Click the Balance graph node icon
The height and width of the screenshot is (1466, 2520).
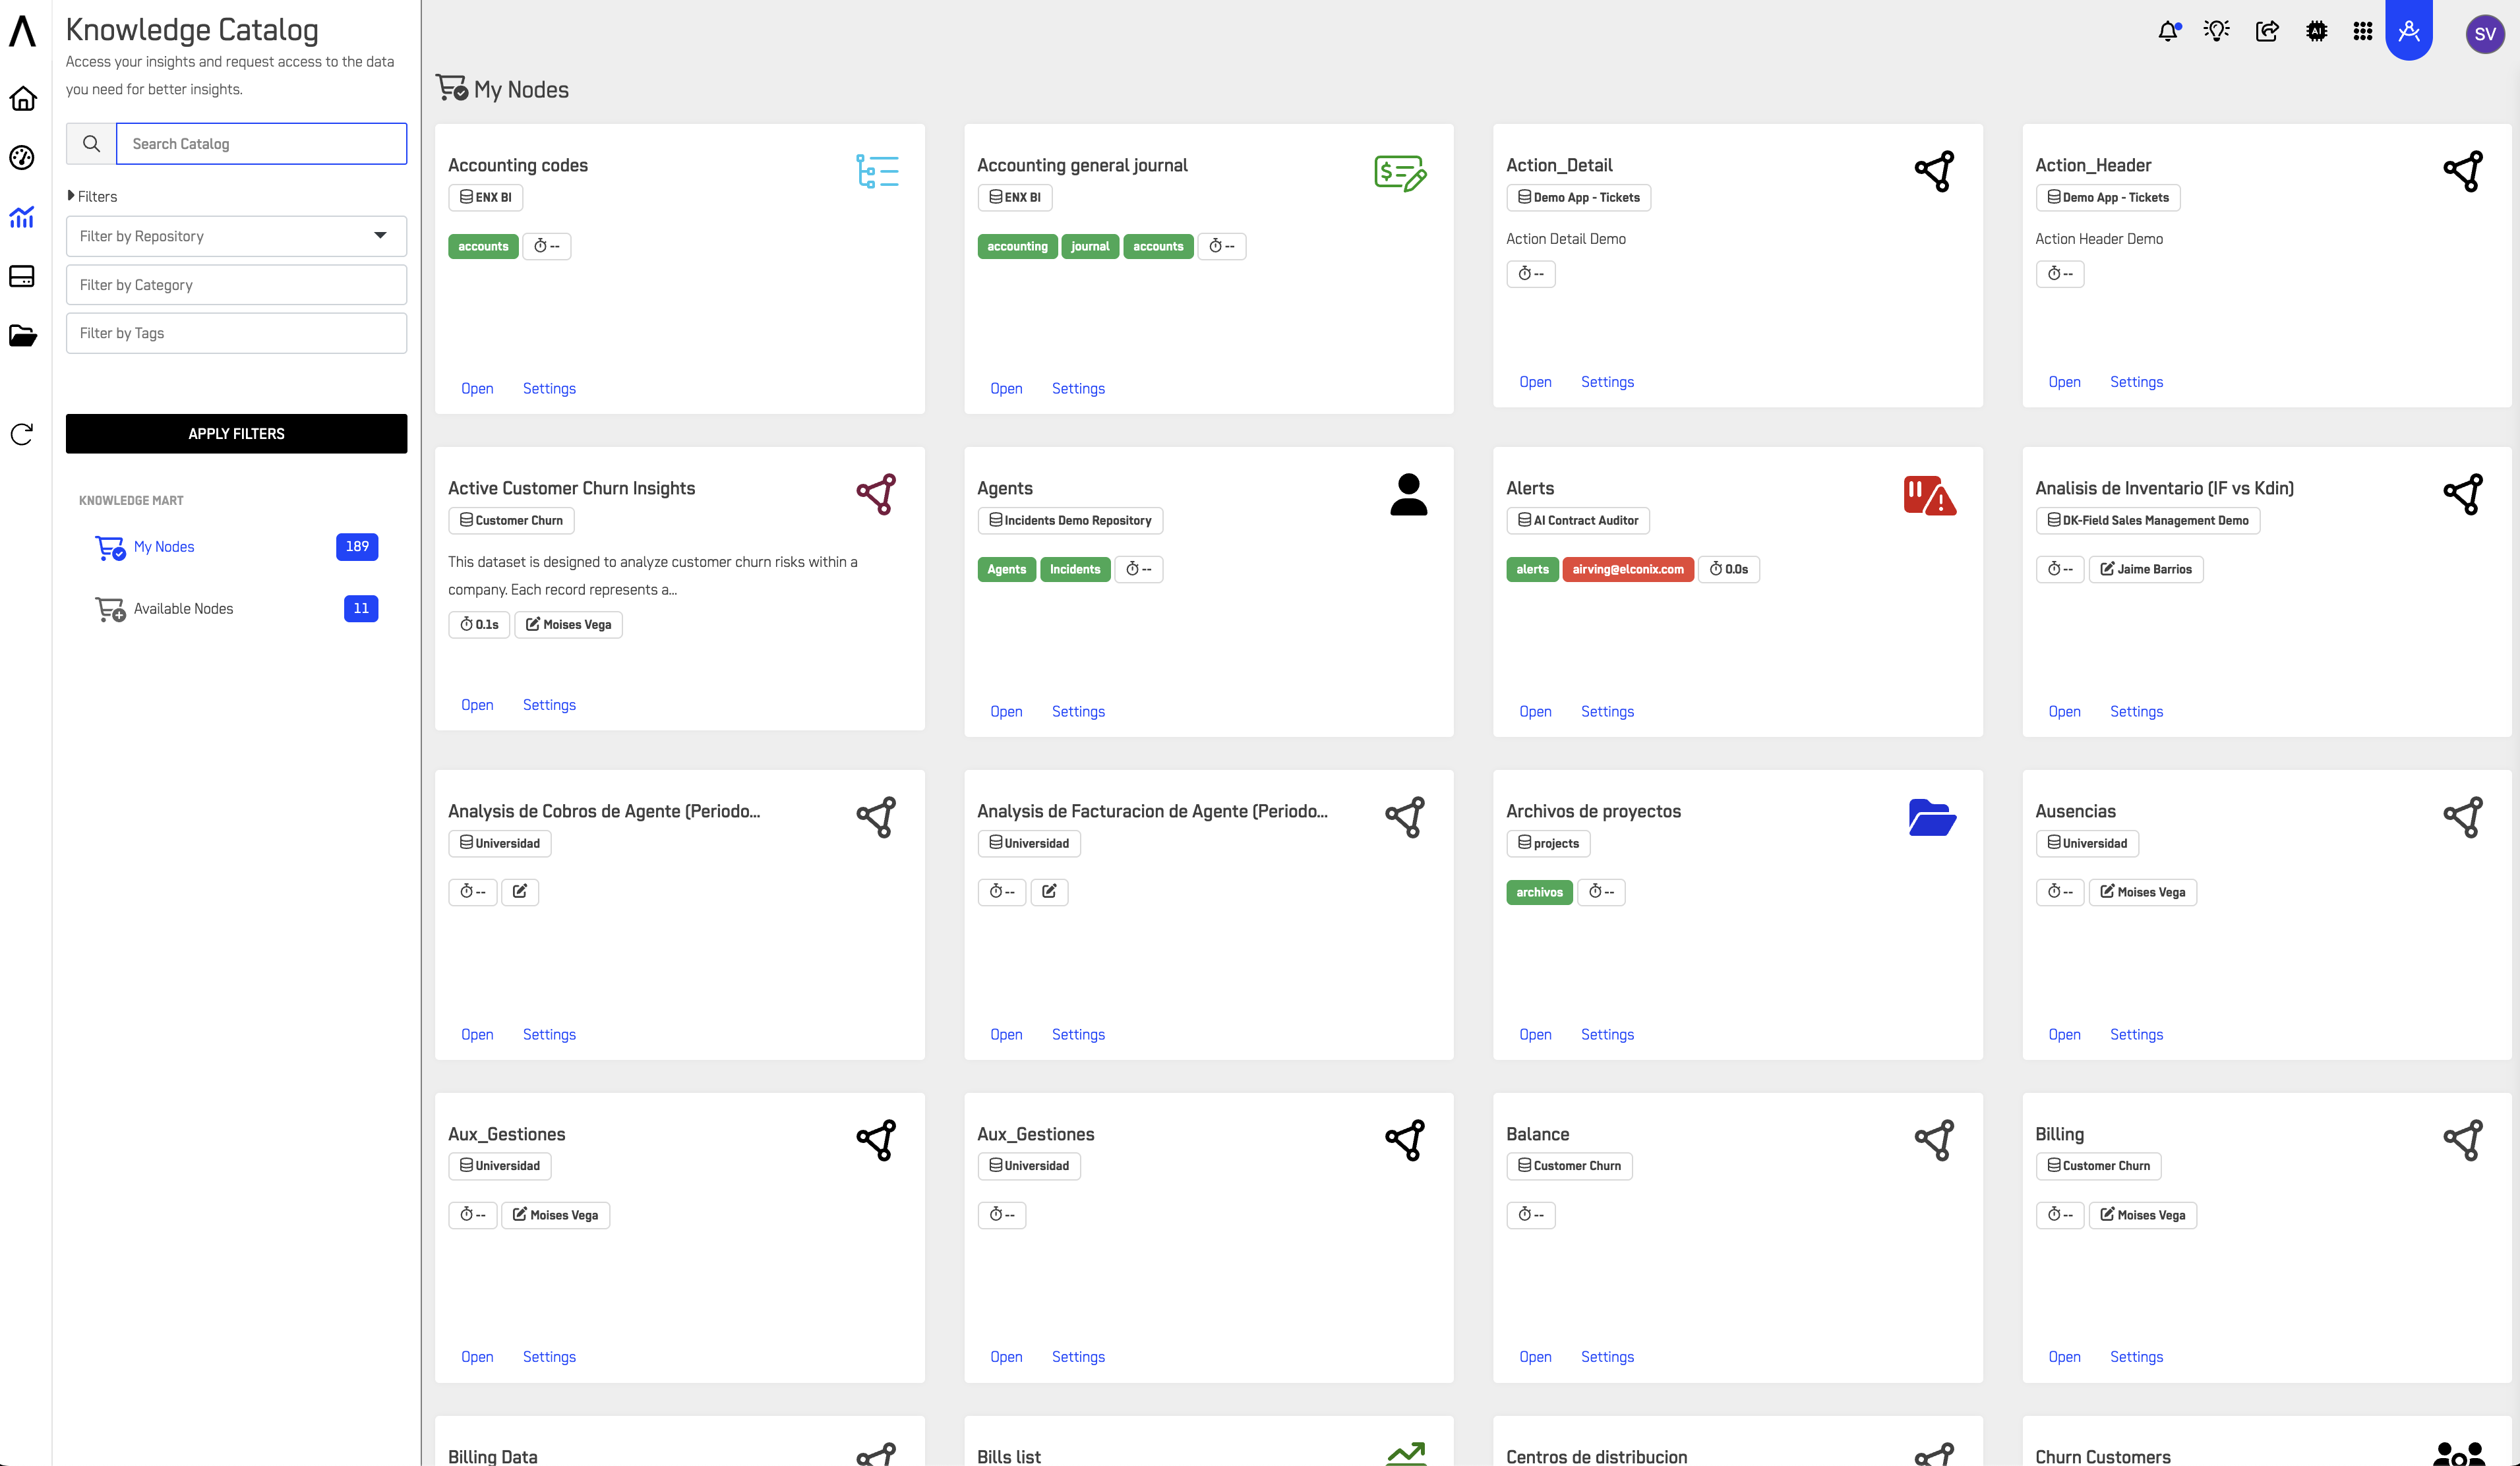pyautogui.click(x=1934, y=1140)
